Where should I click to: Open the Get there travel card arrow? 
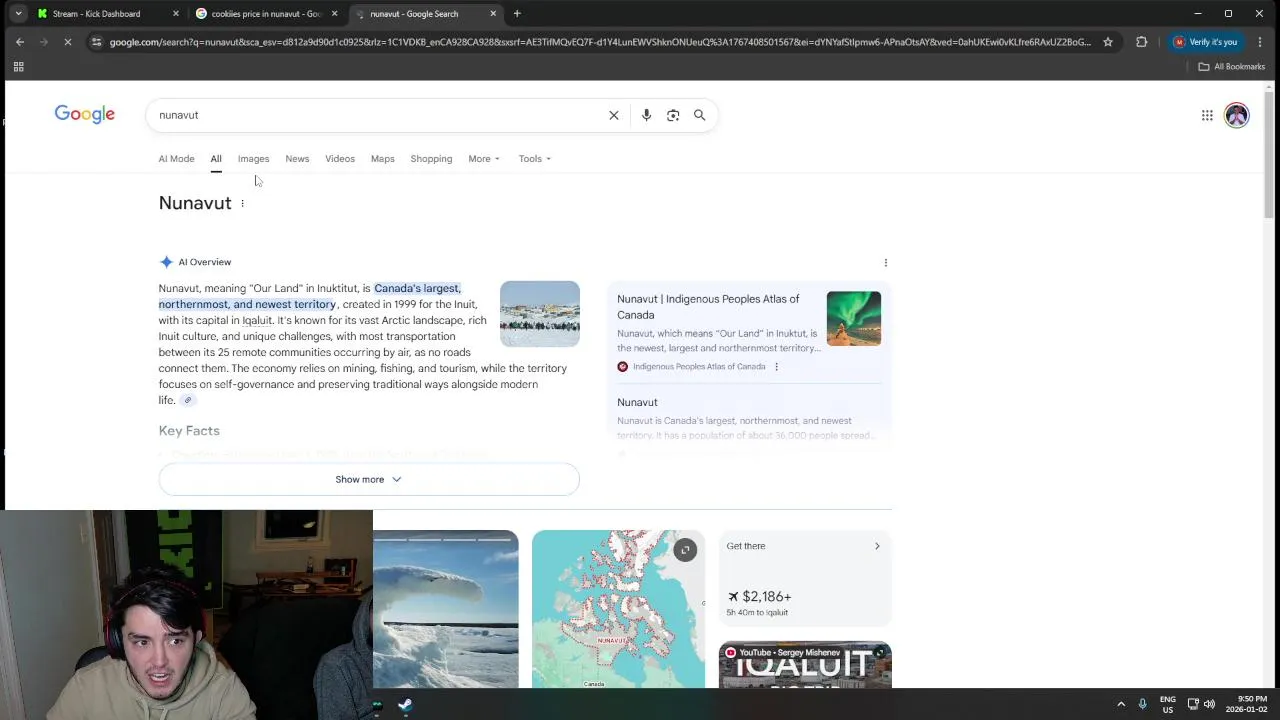coord(877,546)
